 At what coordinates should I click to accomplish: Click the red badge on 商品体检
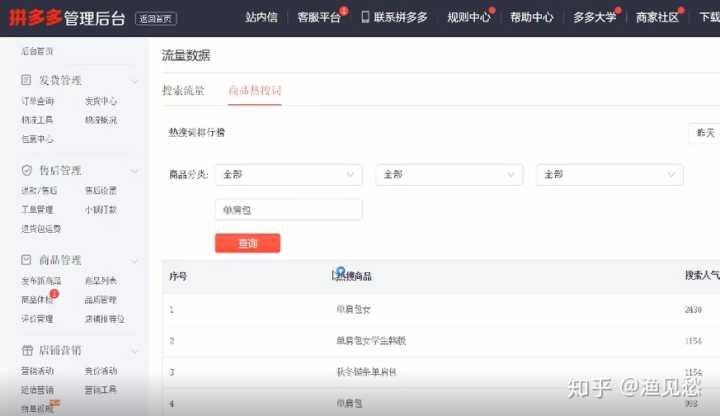[x=54, y=293]
